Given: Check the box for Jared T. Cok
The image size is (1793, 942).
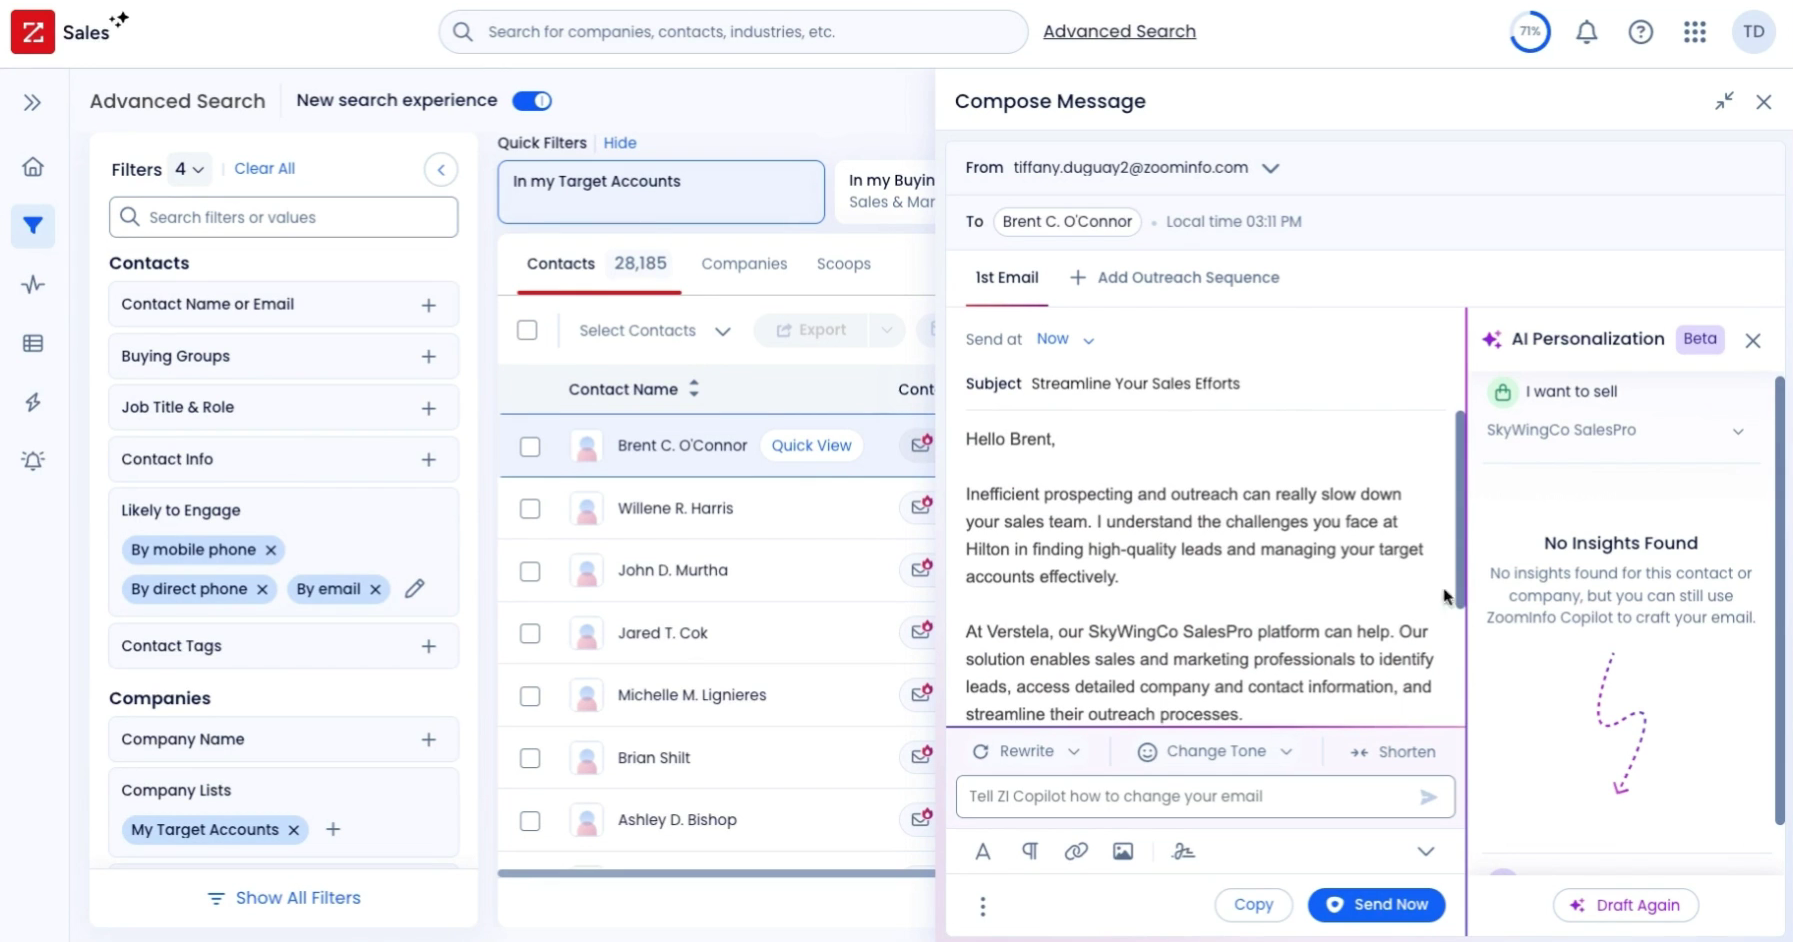Looking at the screenshot, I should click(530, 634).
